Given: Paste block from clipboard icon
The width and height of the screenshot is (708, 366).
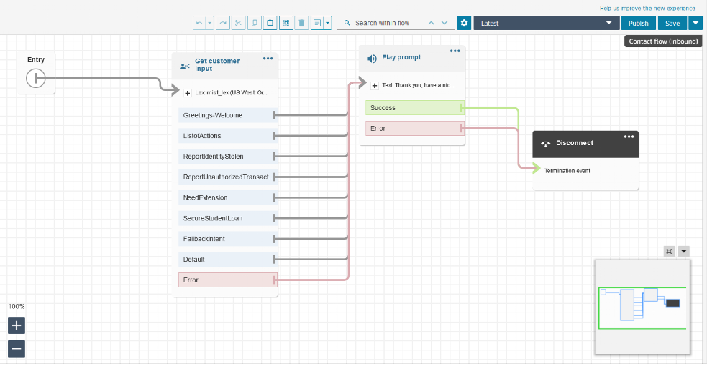Looking at the screenshot, I should pyautogui.click(x=270, y=23).
